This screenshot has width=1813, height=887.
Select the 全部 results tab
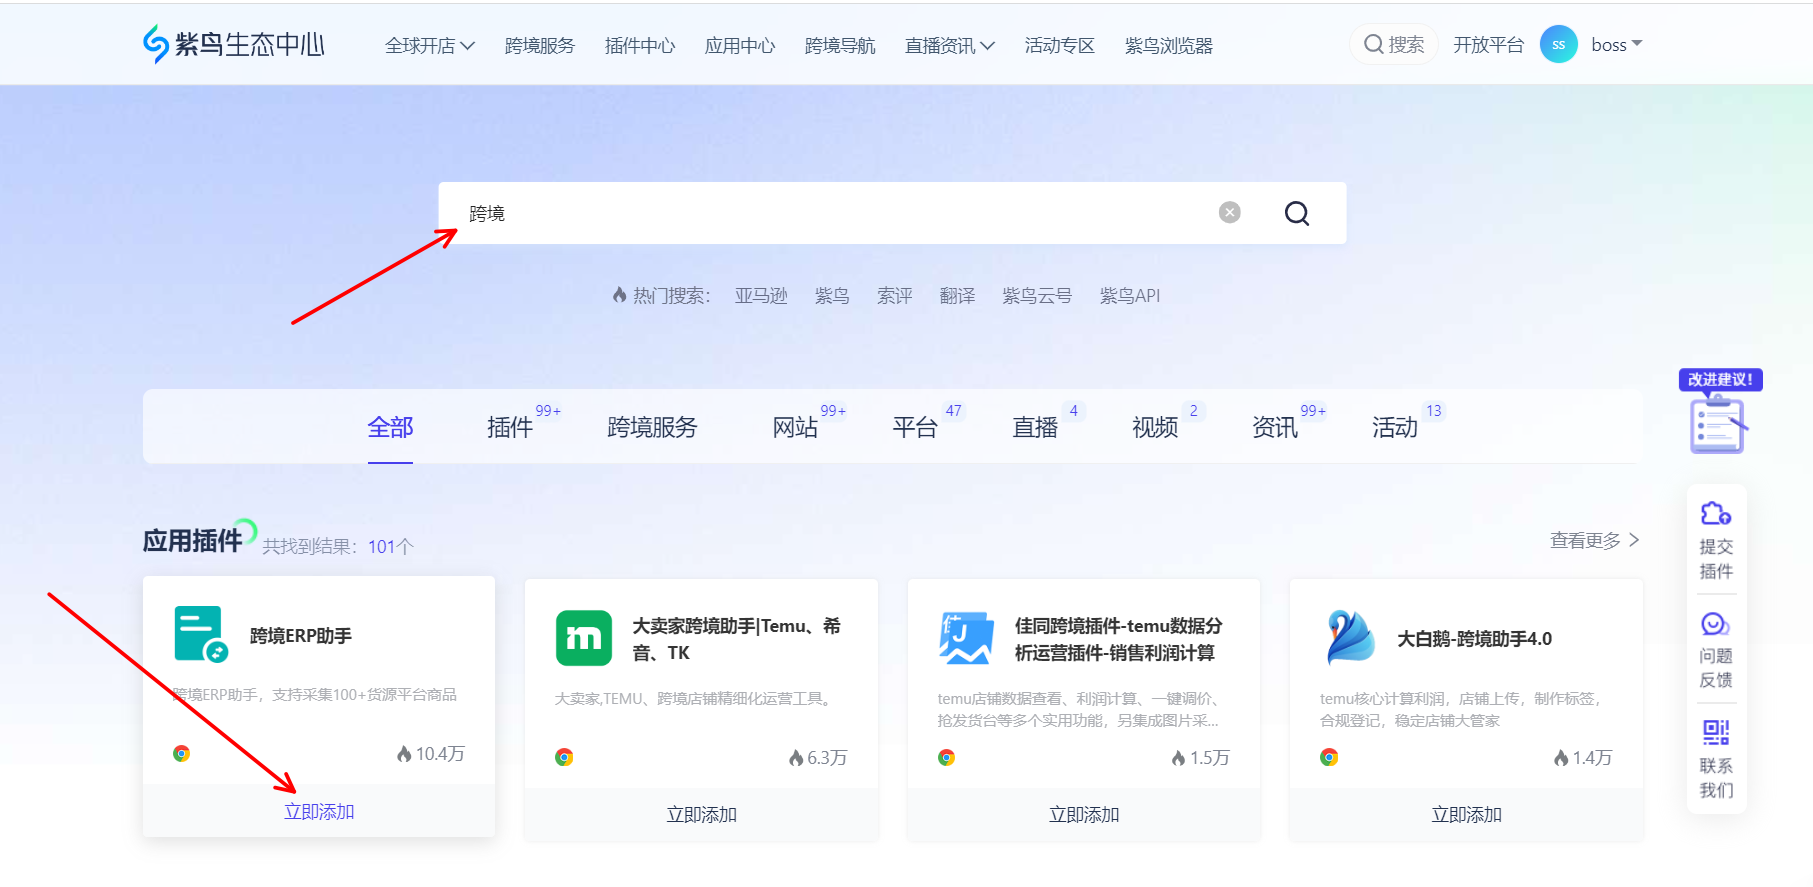tap(390, 427)
